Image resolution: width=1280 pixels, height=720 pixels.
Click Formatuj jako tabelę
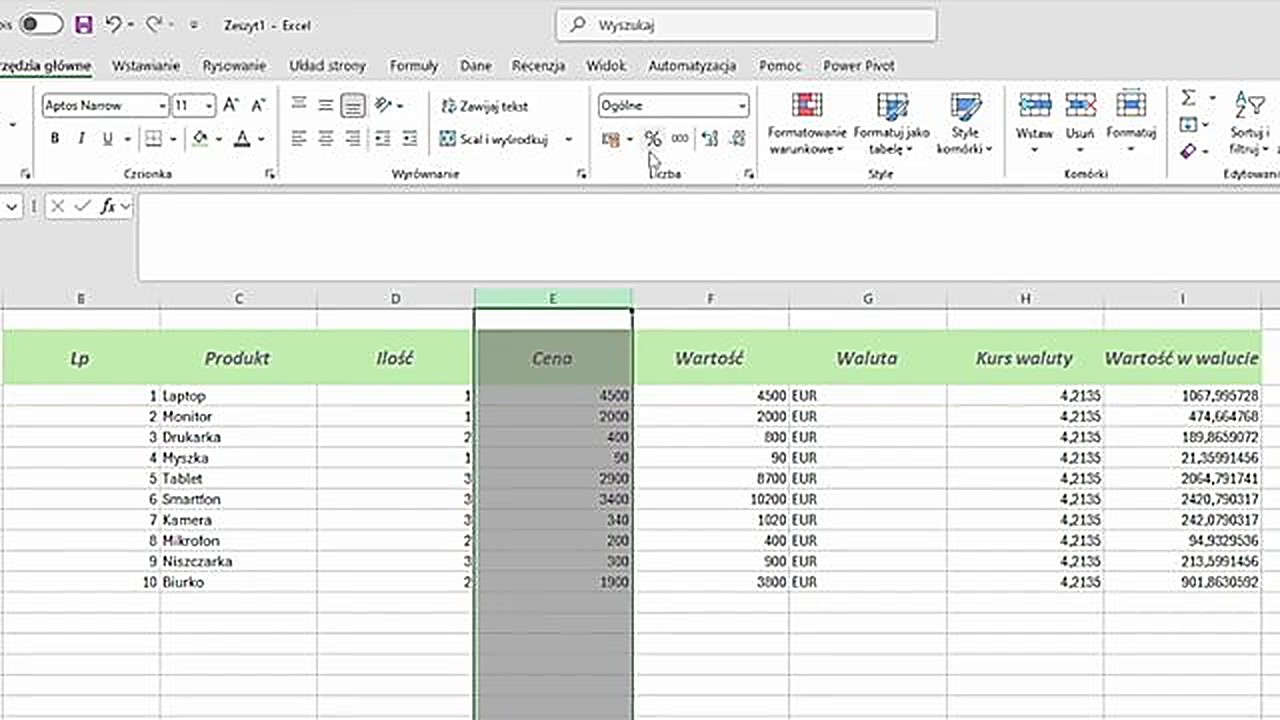pyautogui.click(x=892, y=124)
